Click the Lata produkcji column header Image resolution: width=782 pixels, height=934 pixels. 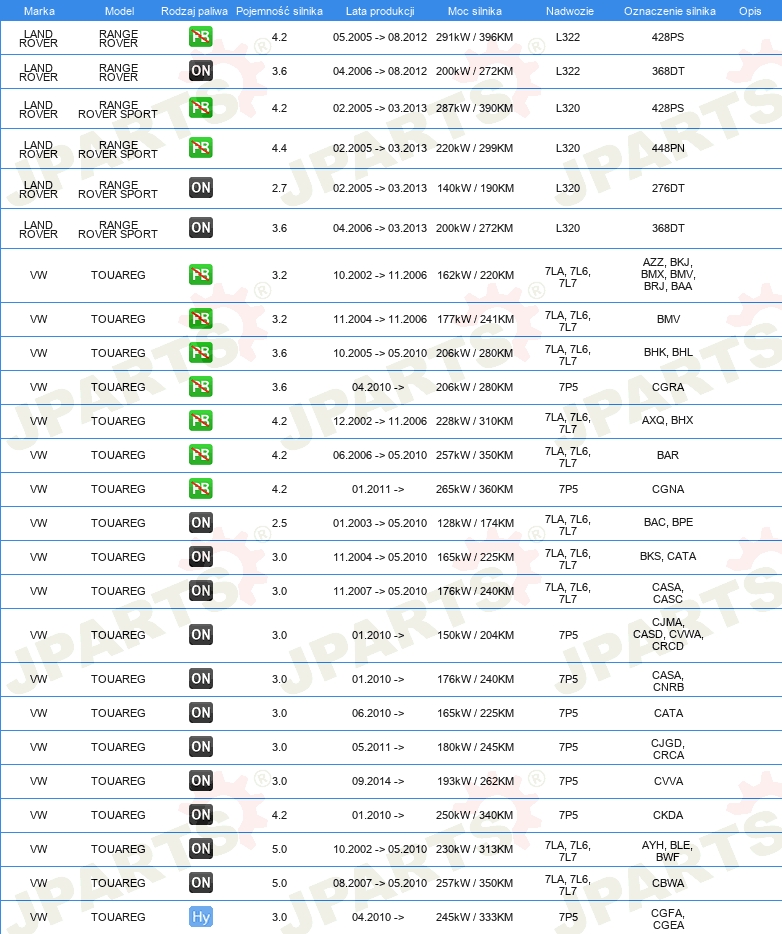click(380, 11)
